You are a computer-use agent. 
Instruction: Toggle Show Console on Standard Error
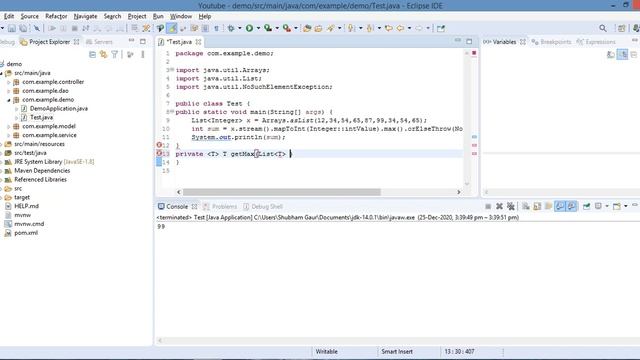572,207
